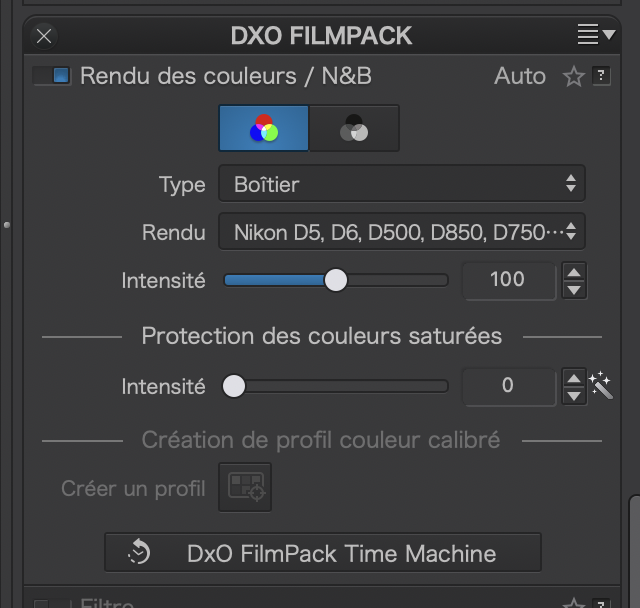Decrease rendering Intensité with down stepper arrow
640x608 pixels.
574,290
